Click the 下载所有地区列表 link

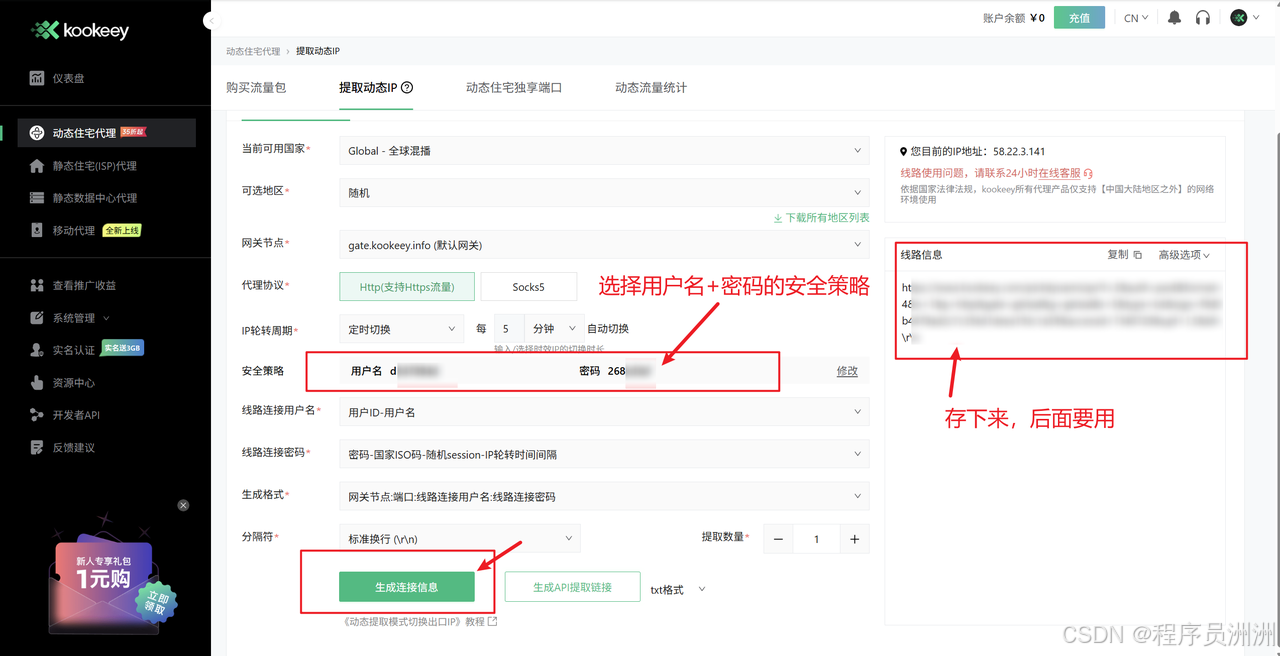pyautogui.click(x=821, y=218)
